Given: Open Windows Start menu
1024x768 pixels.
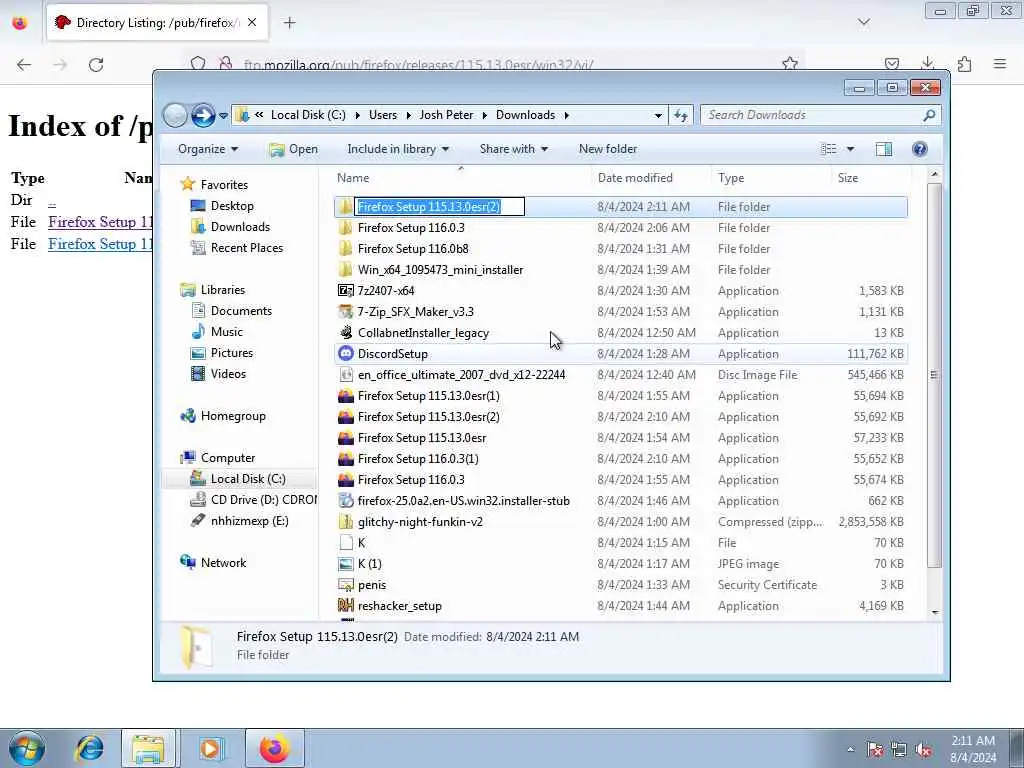Looking at the screenshot, I should tap(27, 748).
